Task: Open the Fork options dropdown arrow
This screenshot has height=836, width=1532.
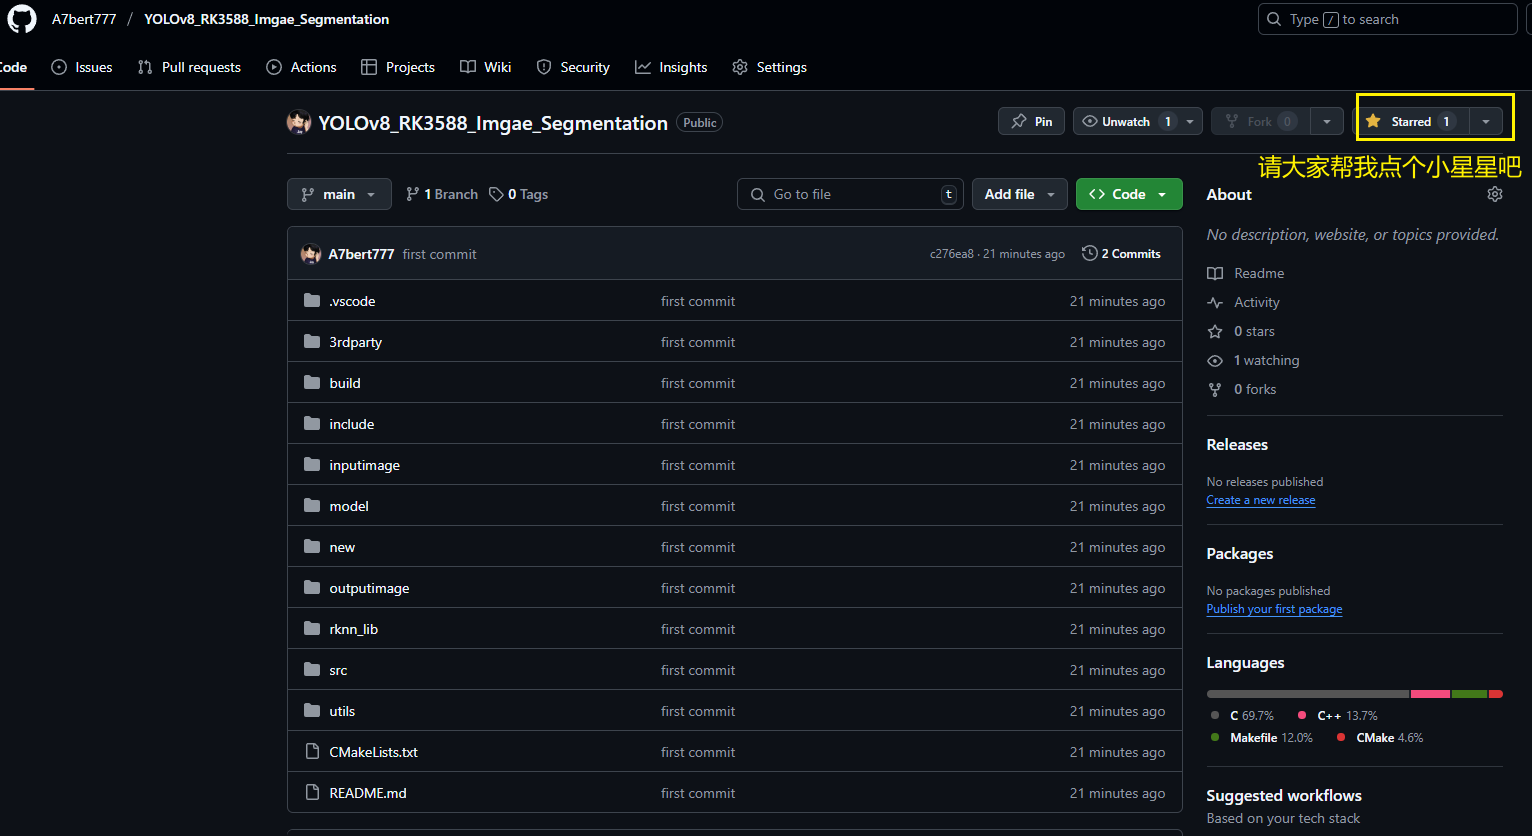Action: coord(1326,121)
